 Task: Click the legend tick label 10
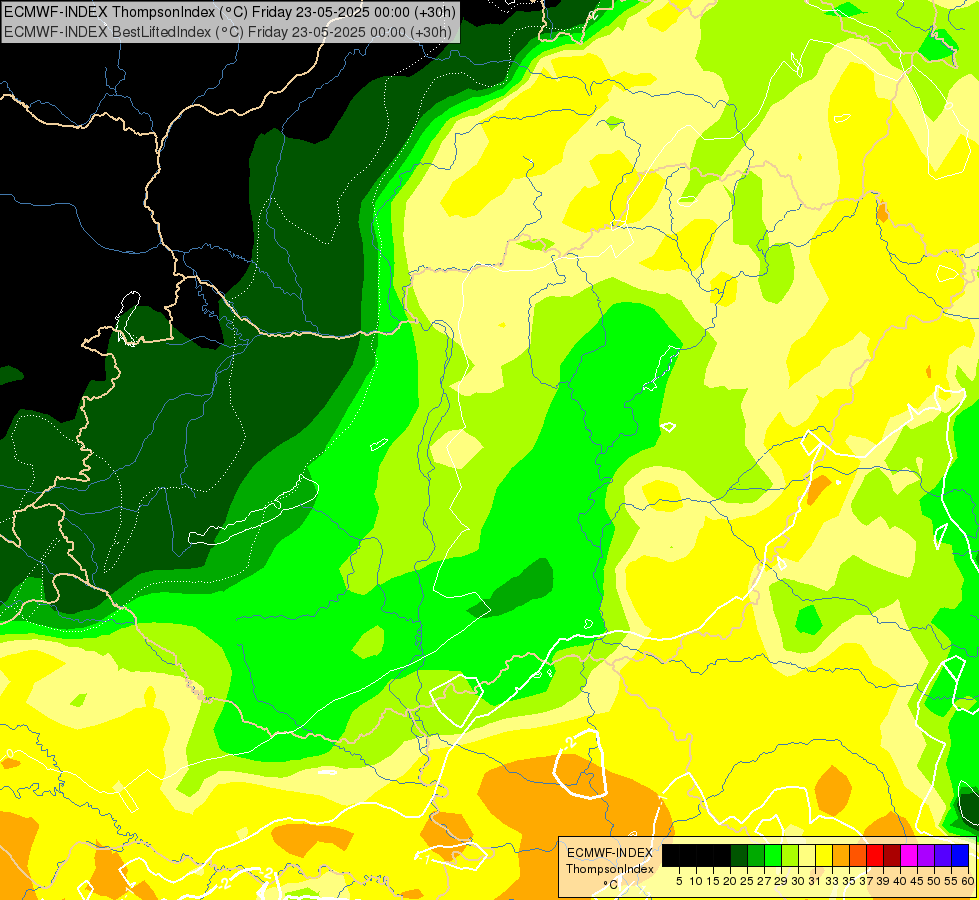(696, 881)
